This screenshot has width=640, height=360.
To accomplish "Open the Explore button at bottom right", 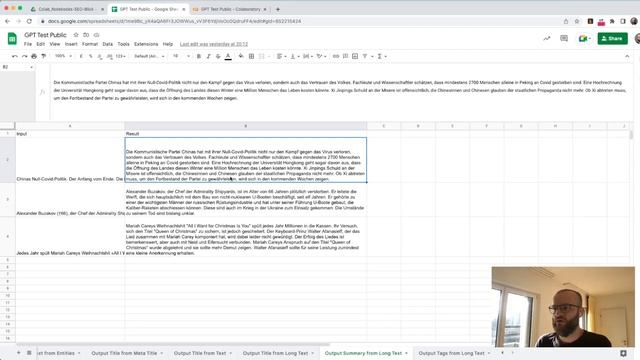I will 623,353.
